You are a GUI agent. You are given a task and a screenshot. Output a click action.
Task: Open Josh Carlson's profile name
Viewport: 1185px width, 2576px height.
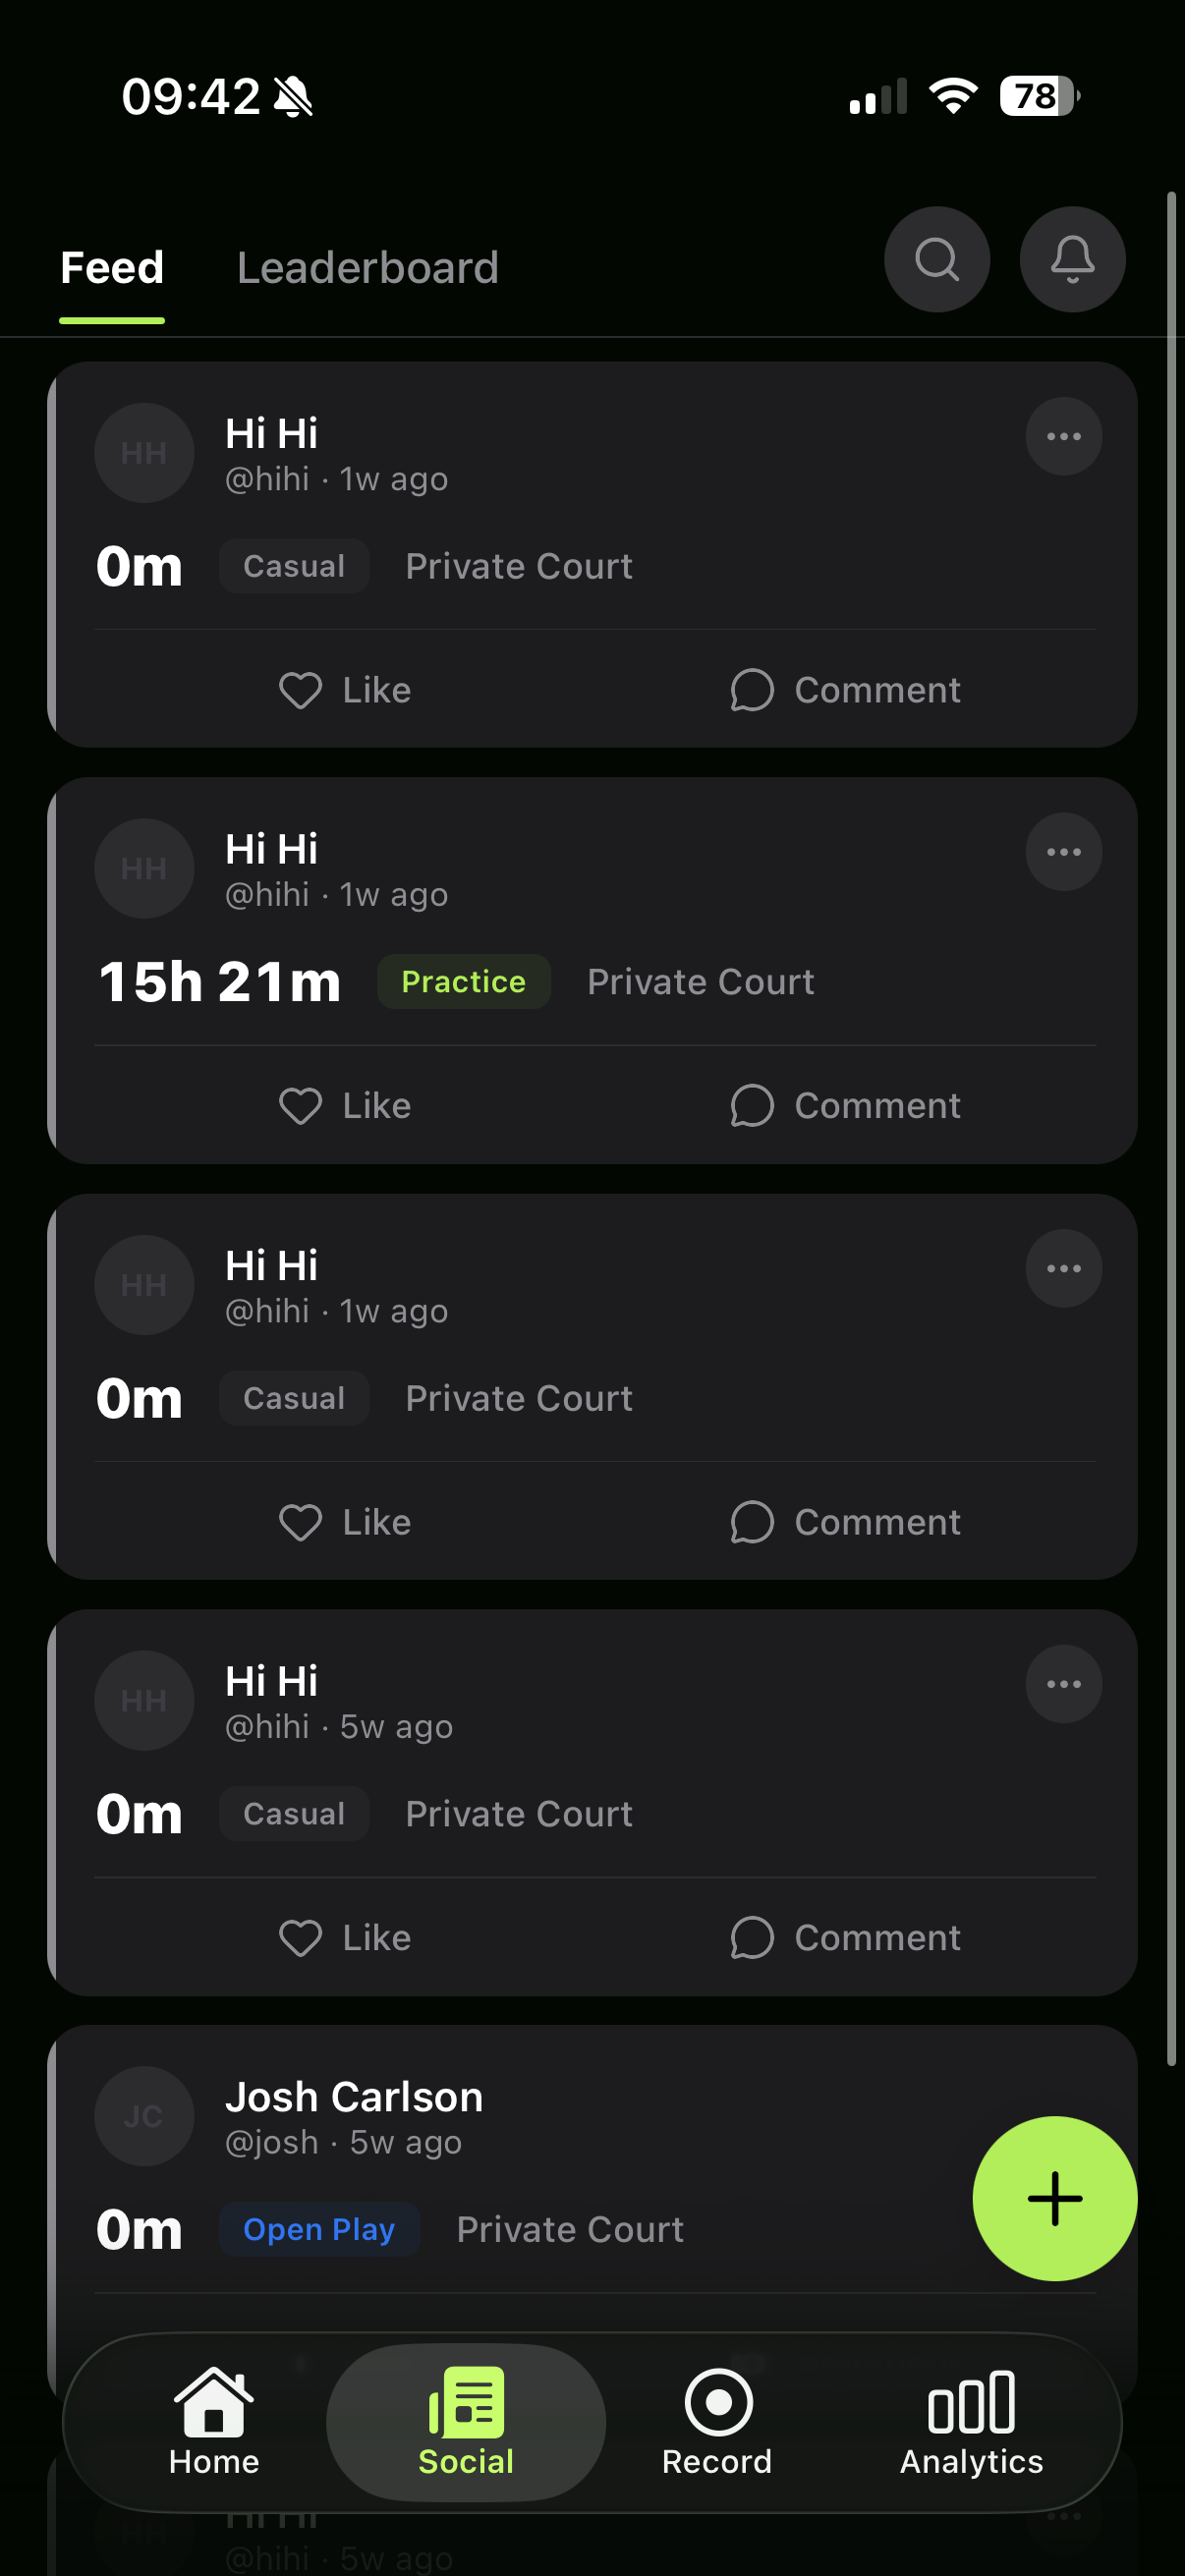[x=354, y=2095]
